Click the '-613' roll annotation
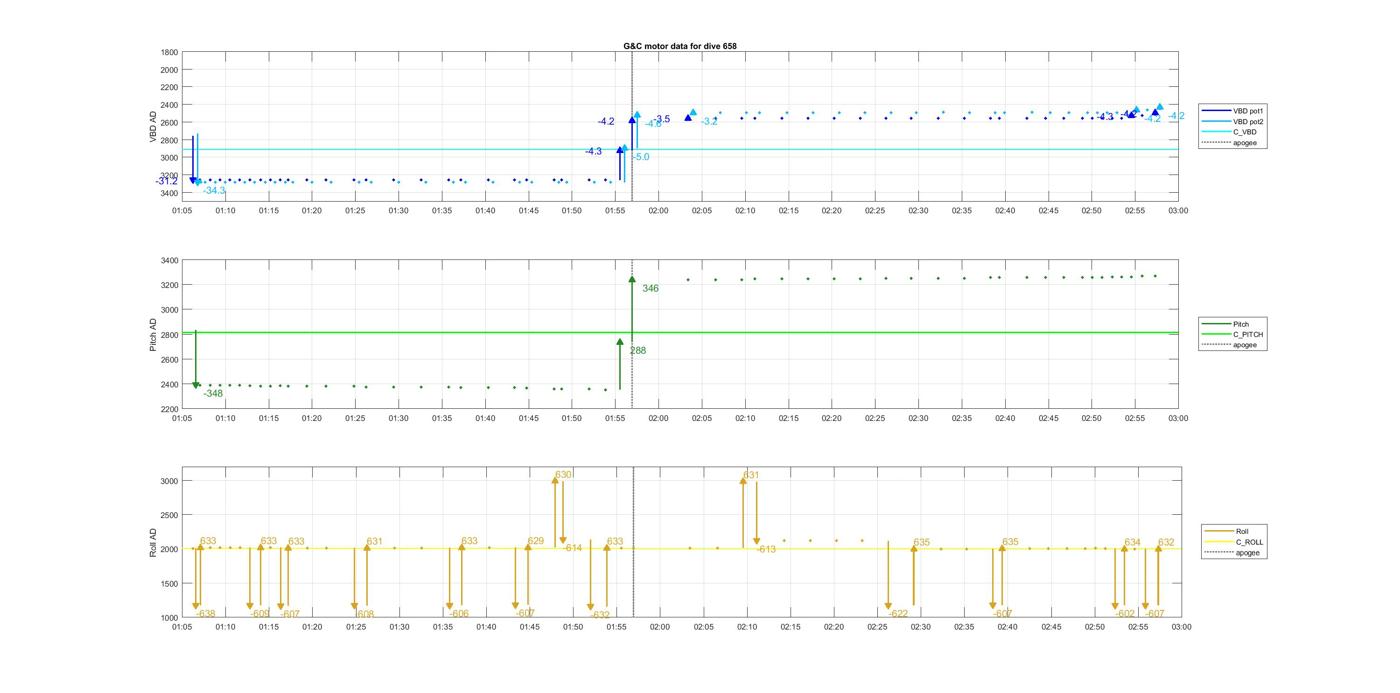Image resolution: width=1400 pixels, height=693 pixels. pos(766,549)
